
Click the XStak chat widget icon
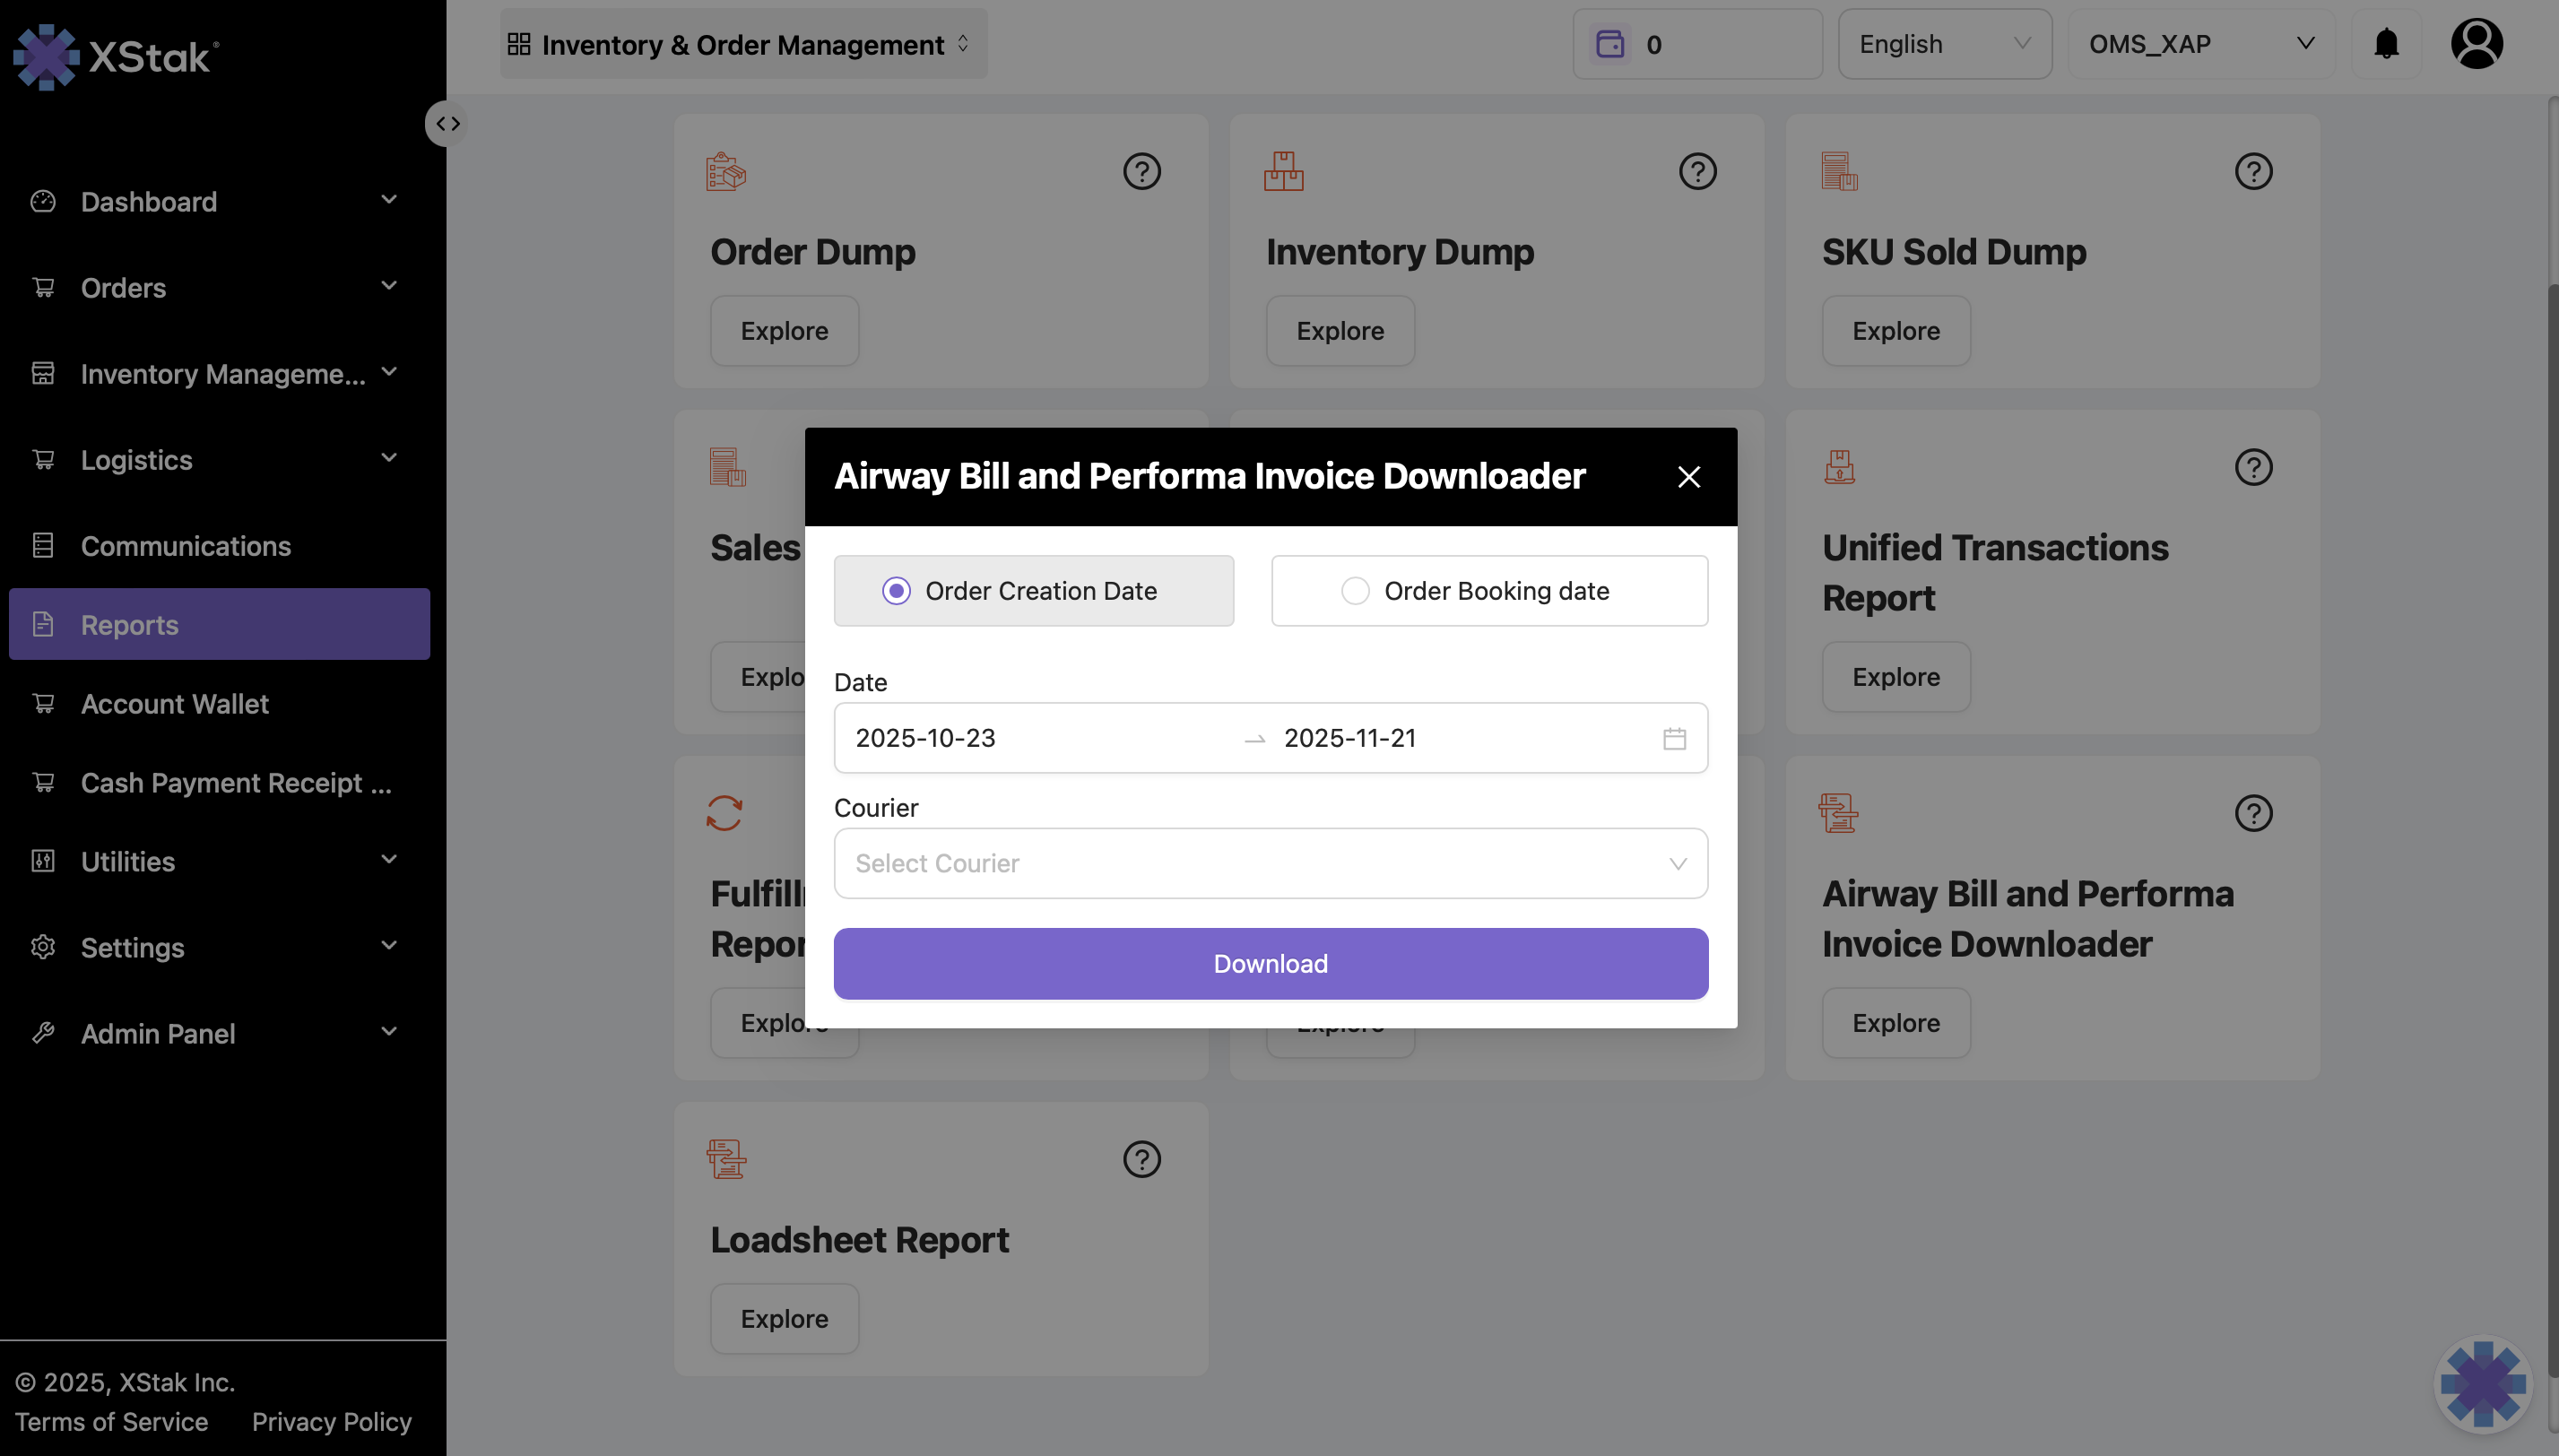pyautogui.click(x=2482, y=1384)
